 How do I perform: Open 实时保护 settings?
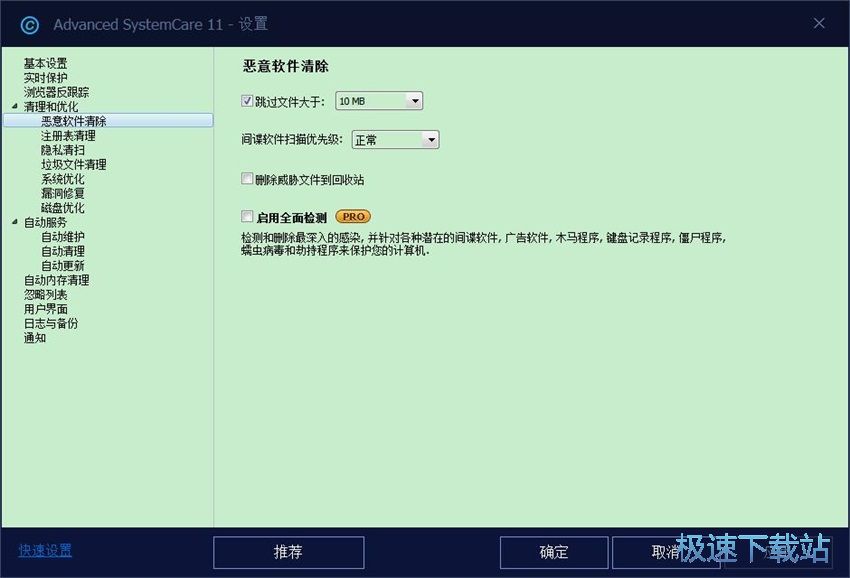click(x=45, y=78)
